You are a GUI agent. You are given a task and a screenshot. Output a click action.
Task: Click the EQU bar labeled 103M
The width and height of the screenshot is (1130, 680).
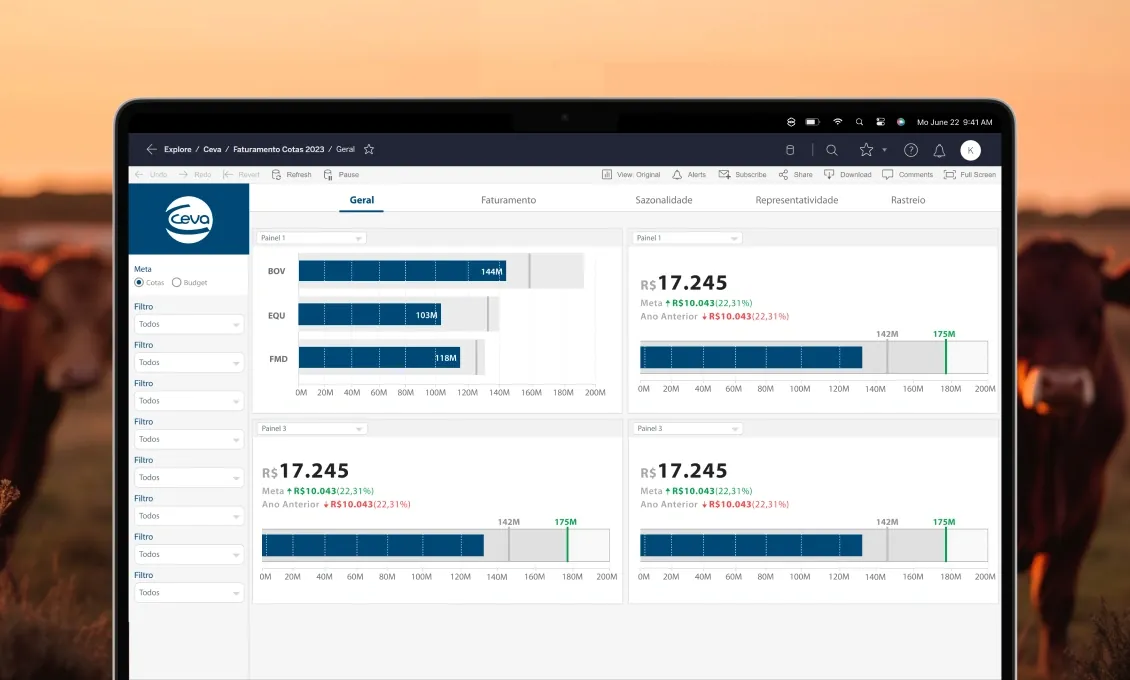(x=370, y=315)
